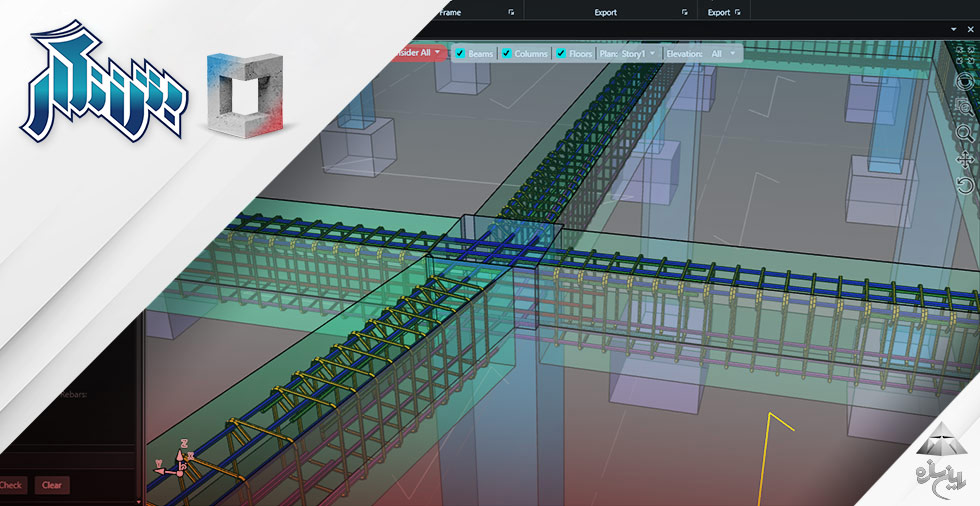Click the Export ribbon group label
This screenshot has width=980, height=506.
[605, 13]
